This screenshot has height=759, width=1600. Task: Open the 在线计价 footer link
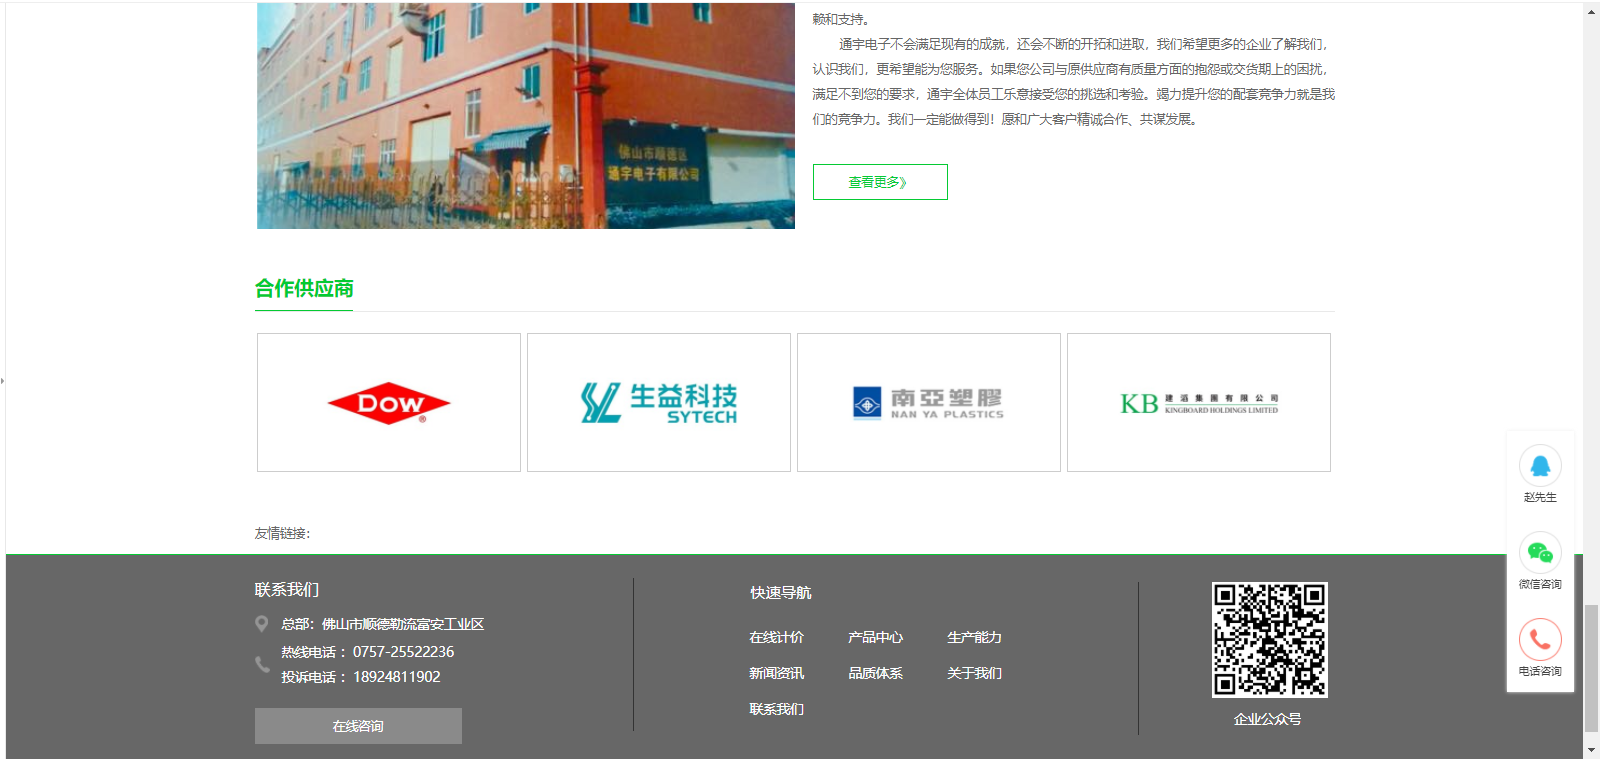[776, 637]
